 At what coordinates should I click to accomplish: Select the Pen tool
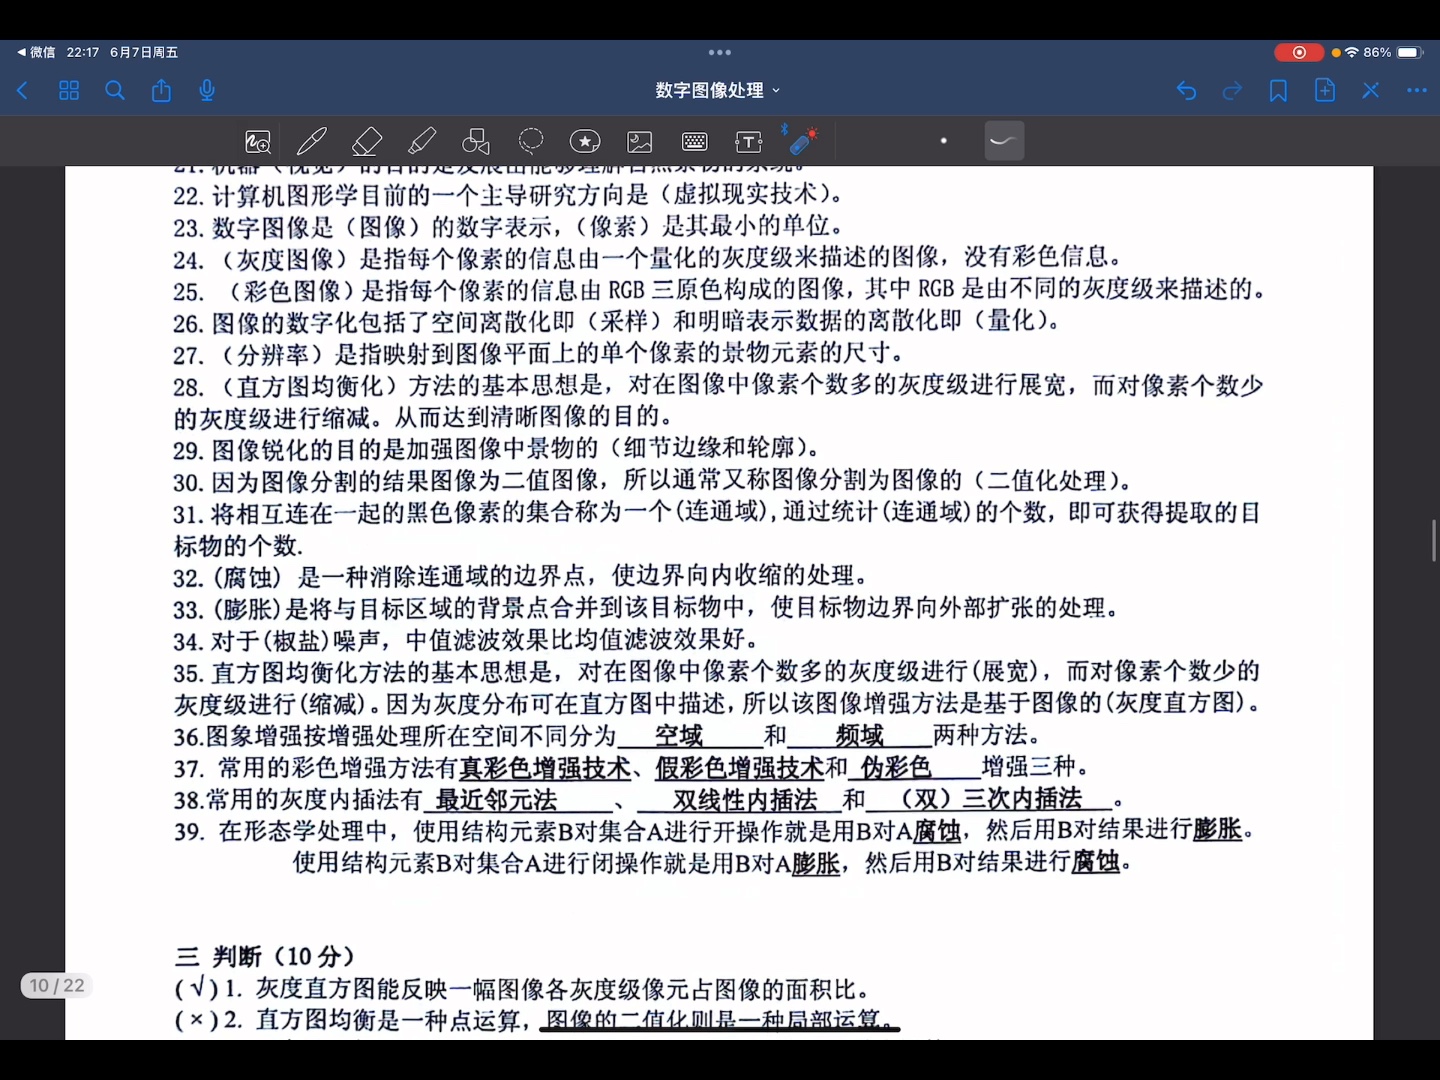pyautogui.click(x=312, y=141)
